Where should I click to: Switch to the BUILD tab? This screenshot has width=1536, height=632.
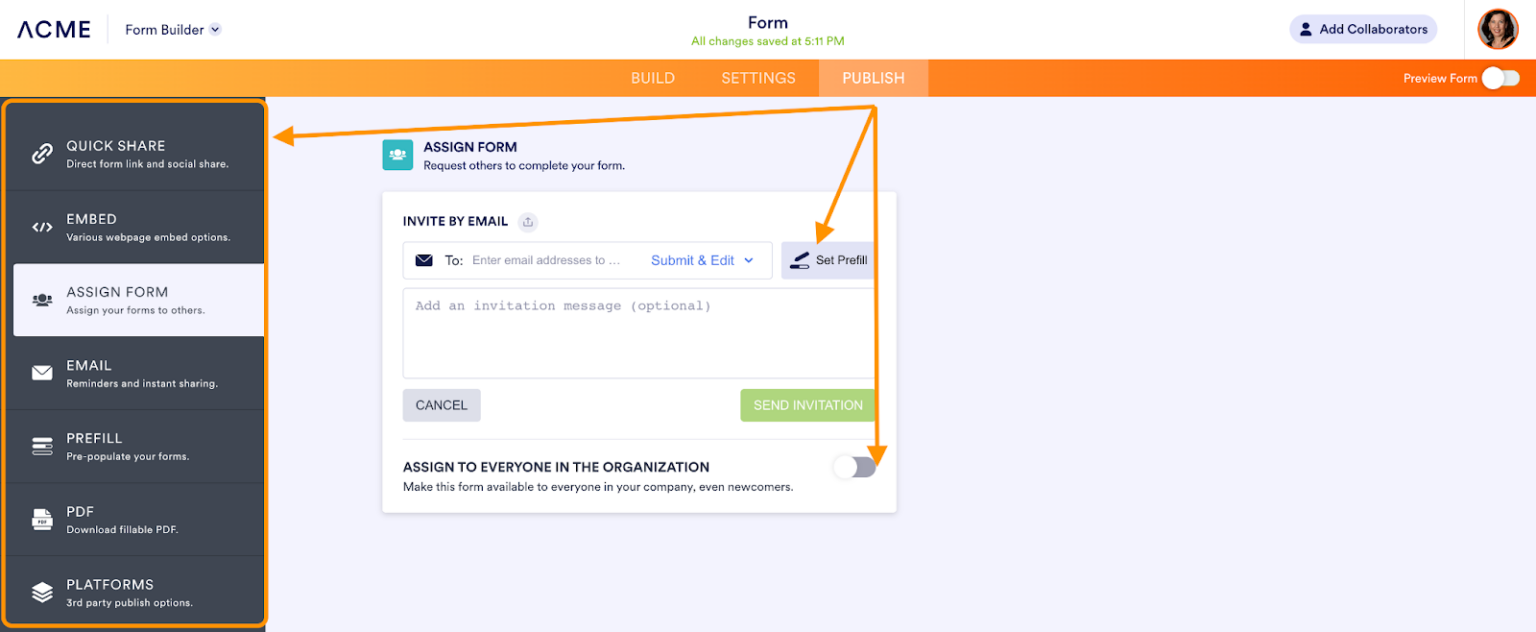(x=652, y=77)
